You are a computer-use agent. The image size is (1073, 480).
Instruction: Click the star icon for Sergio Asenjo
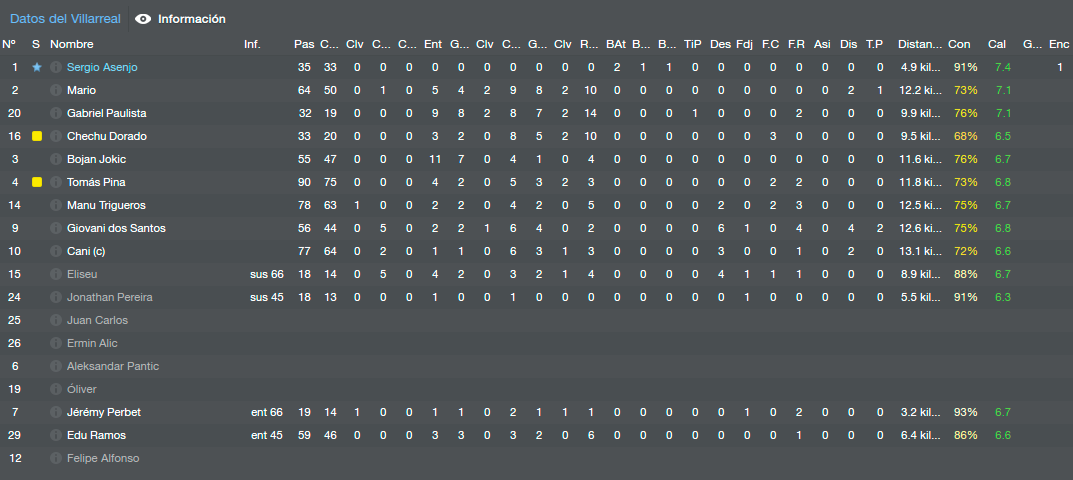tap(37, 67)
